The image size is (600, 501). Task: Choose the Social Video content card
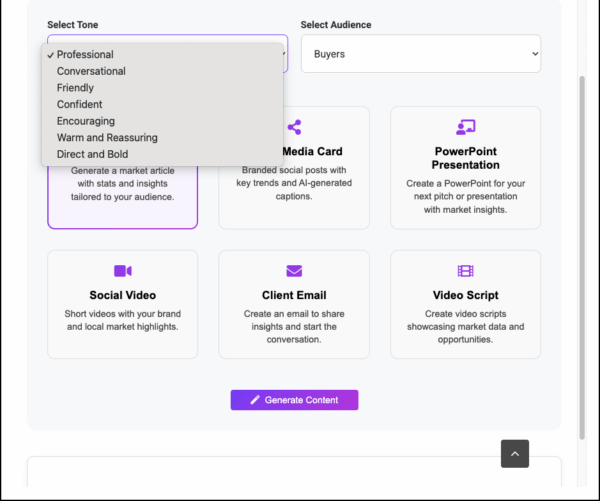(x=122, y=304)
